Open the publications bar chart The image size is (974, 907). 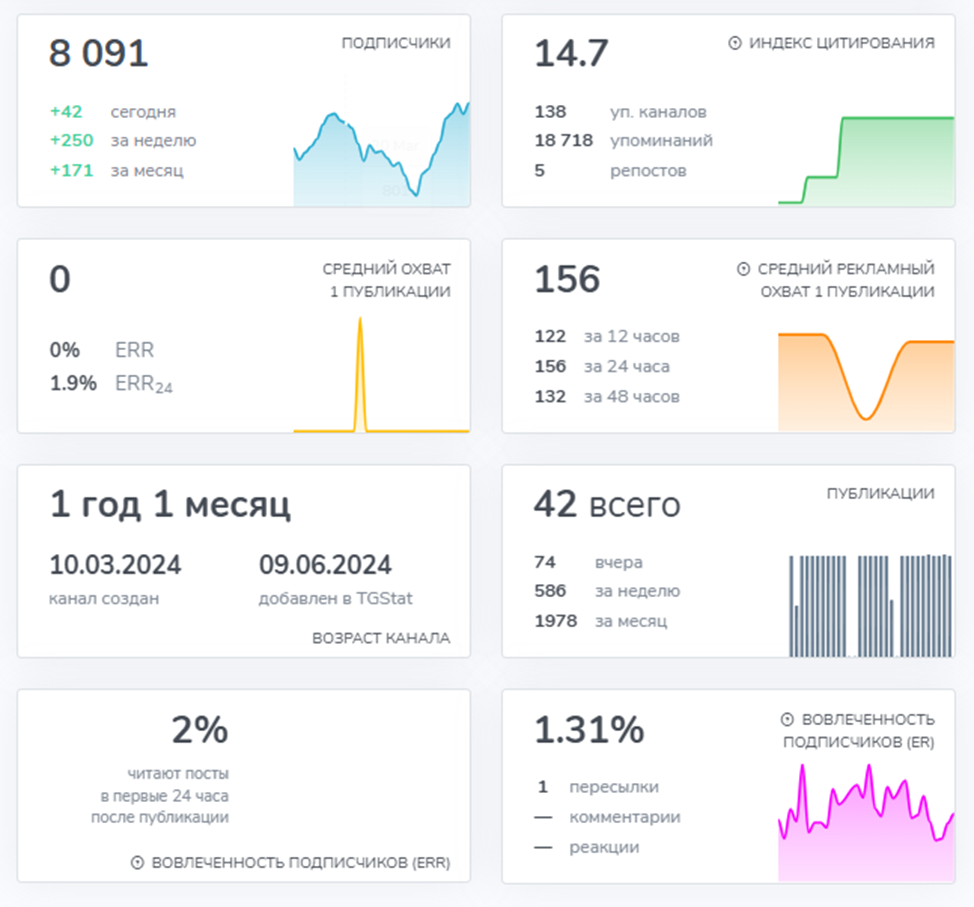pos(866,605)
